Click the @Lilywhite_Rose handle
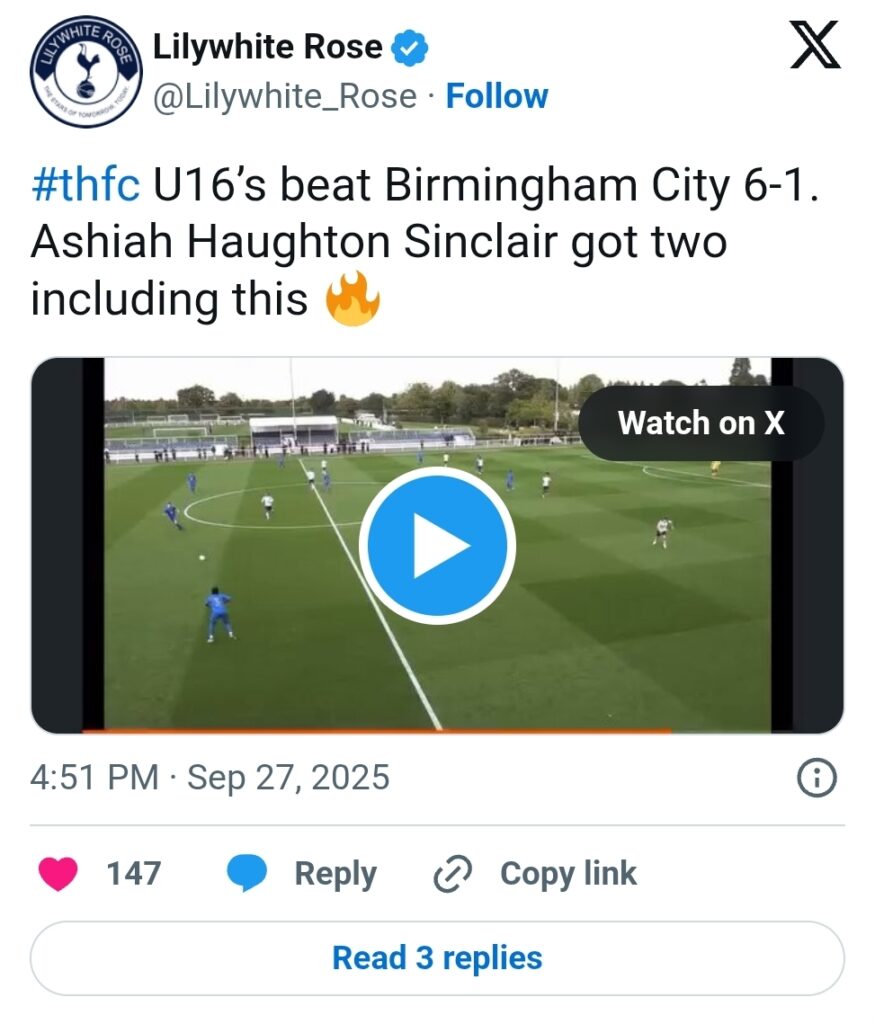Image resolution: width=875 pixels, height=1024 pixels. coord(285,97)
